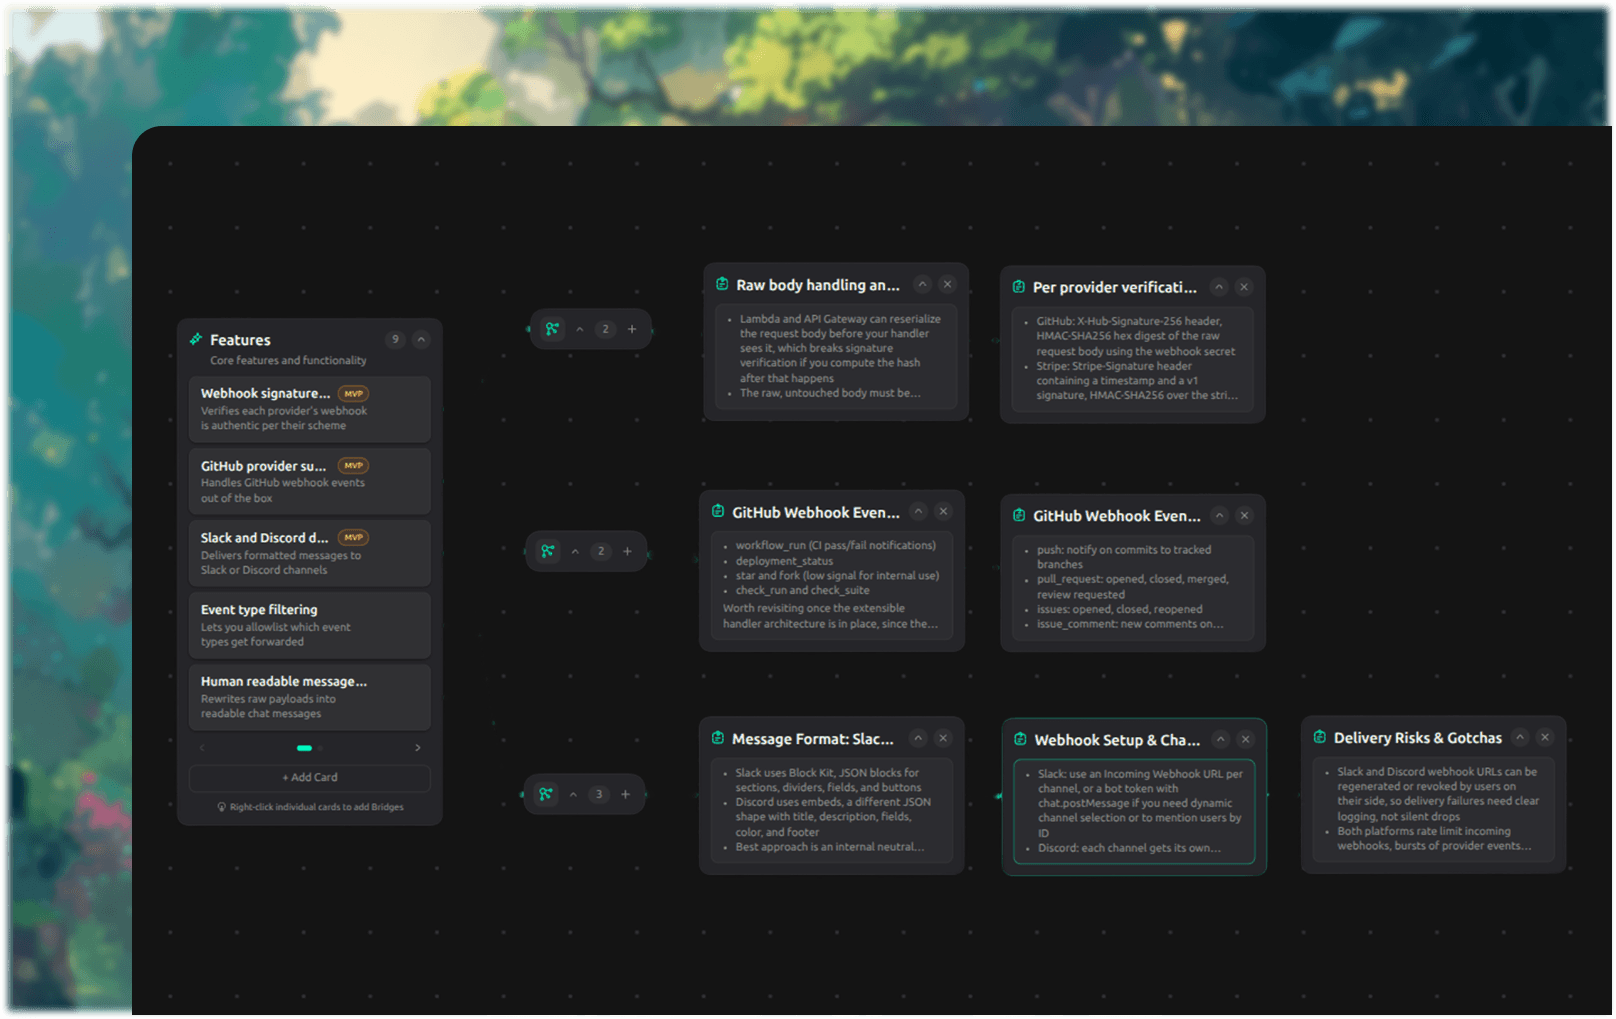This screenshot has height=1019, width=1616.
Task: Select the 'Delivery Risks & Gotchas' title
Action: pyautogui.click(x=1418, y=738)
